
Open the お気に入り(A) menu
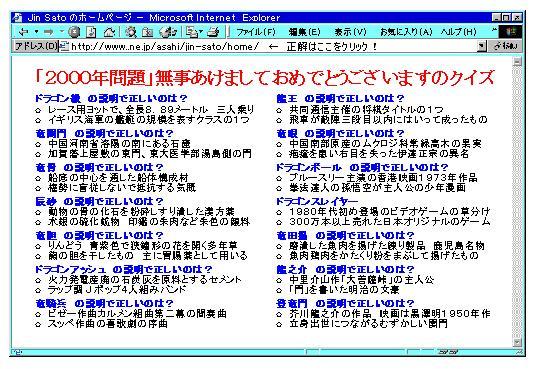click(x=406, y=32)
